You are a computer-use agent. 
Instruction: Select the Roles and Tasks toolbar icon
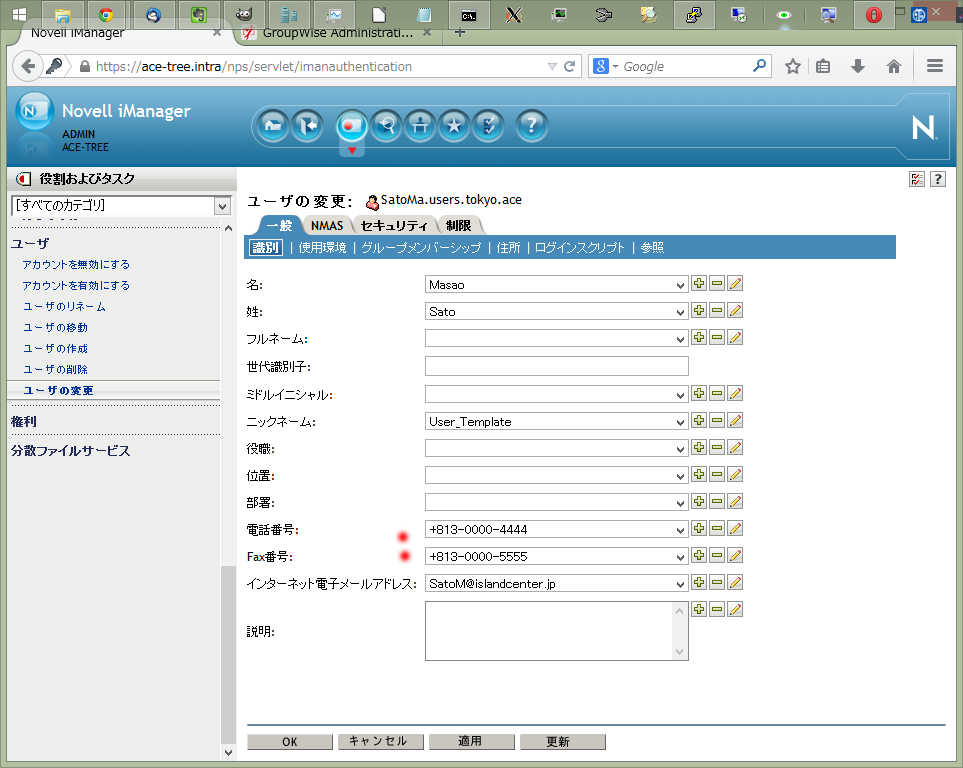click(x=352, y=126)
